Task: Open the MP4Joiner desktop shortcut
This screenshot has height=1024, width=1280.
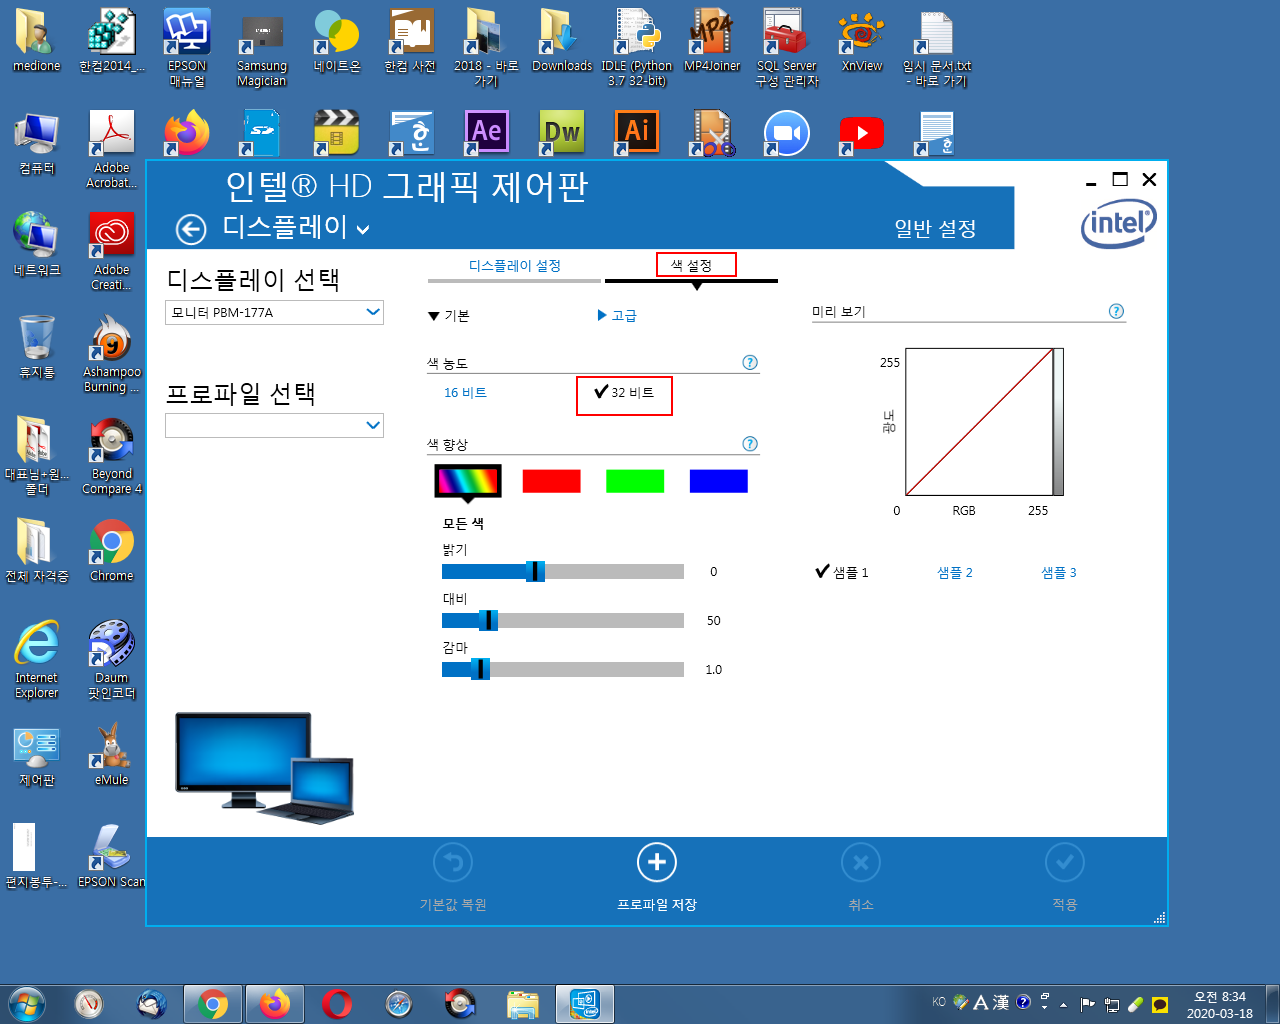Action: 712,42
